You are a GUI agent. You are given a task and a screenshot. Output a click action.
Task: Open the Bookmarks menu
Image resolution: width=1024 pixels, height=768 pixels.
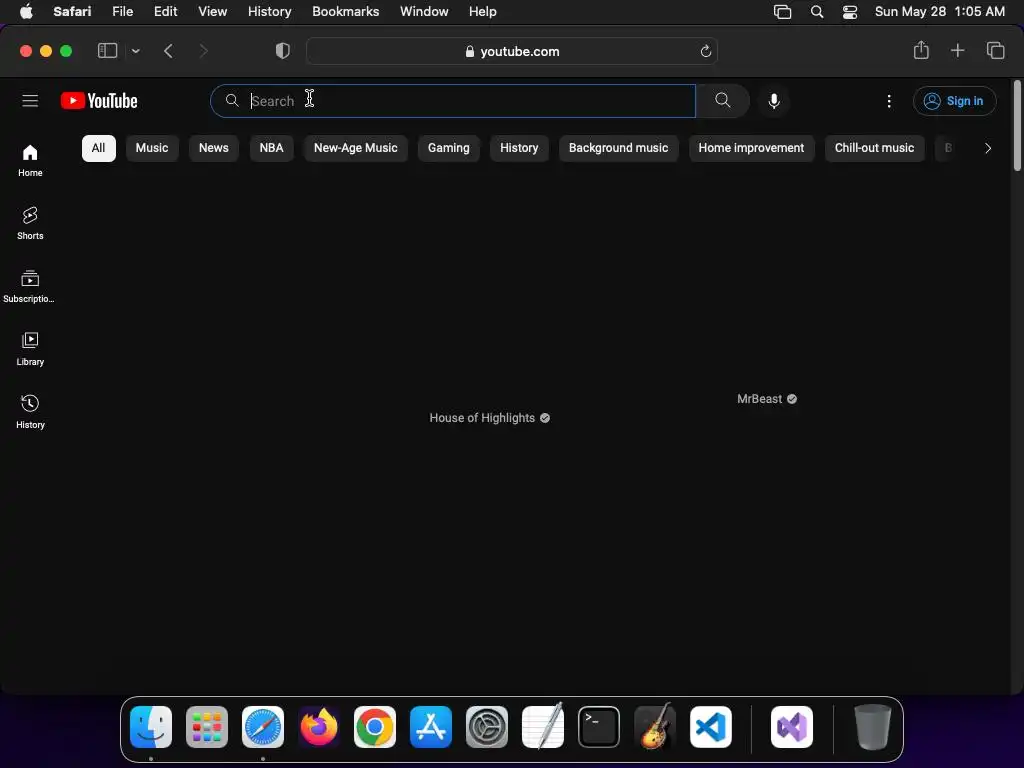point(345,12)
